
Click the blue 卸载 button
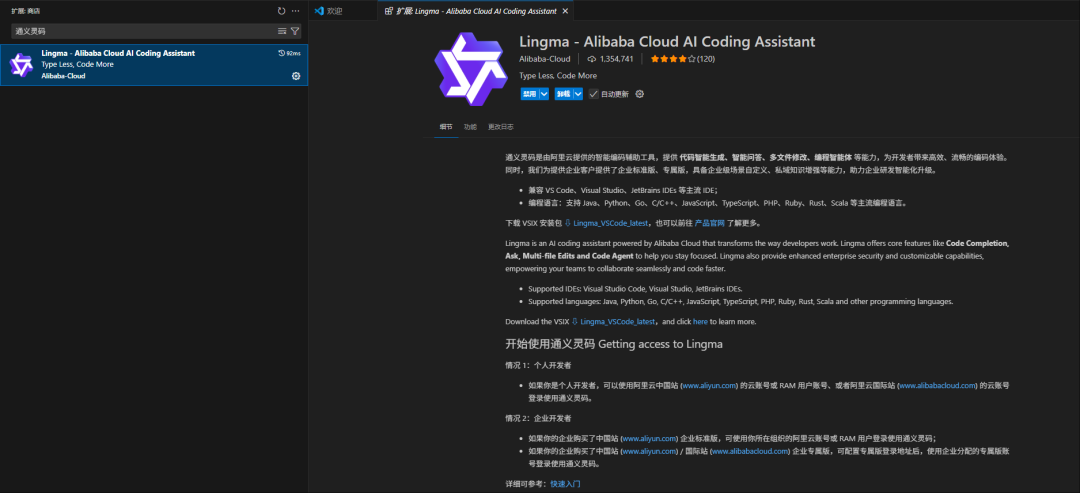(563, 94)
